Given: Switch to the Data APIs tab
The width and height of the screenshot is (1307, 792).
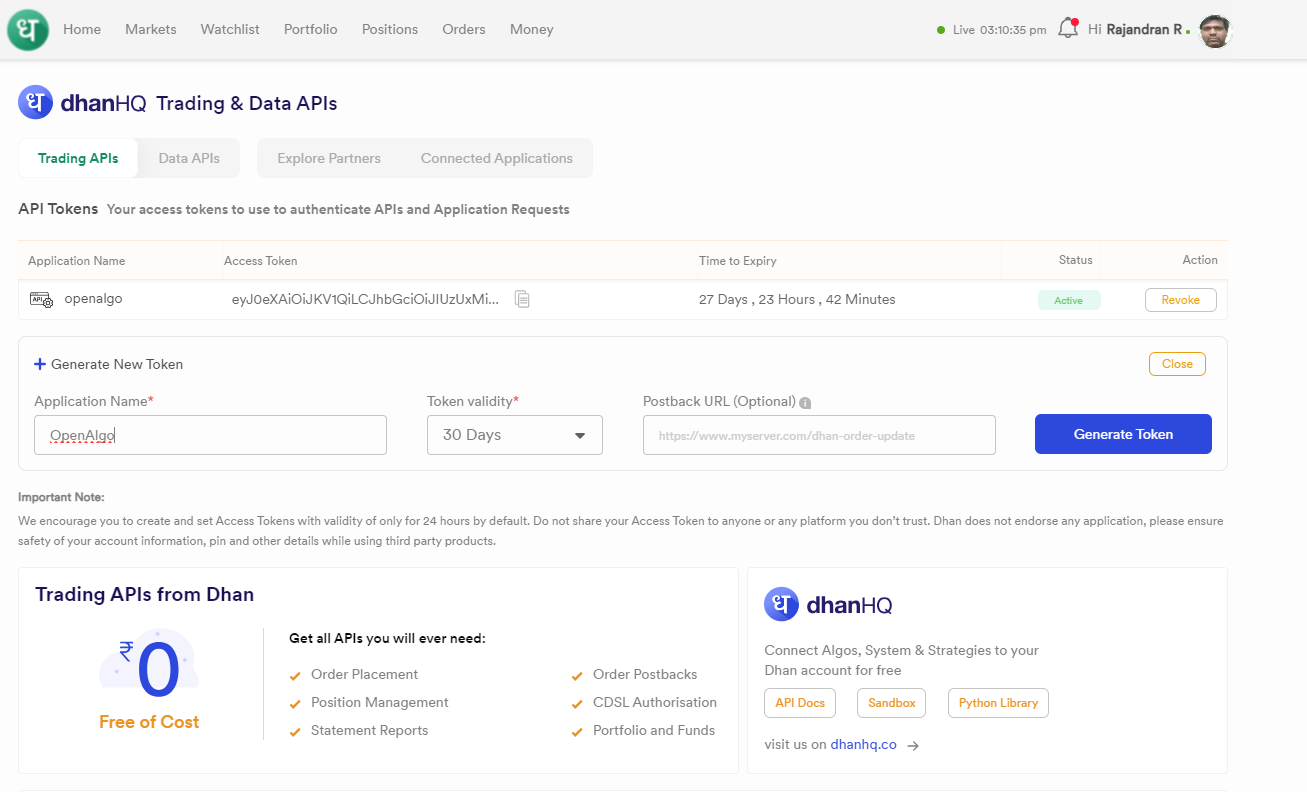Looking at the screenshot, I should (189, 158).
